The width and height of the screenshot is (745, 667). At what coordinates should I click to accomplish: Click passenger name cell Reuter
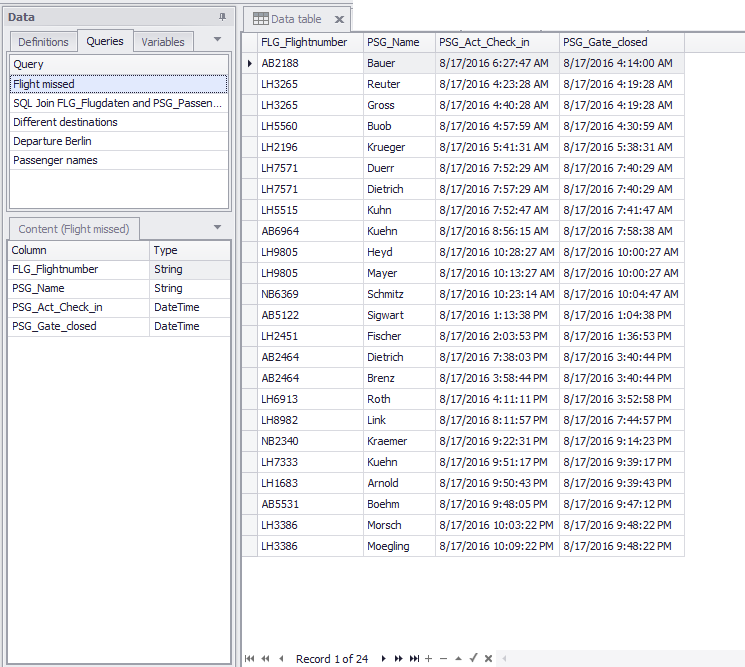point(399,84)
